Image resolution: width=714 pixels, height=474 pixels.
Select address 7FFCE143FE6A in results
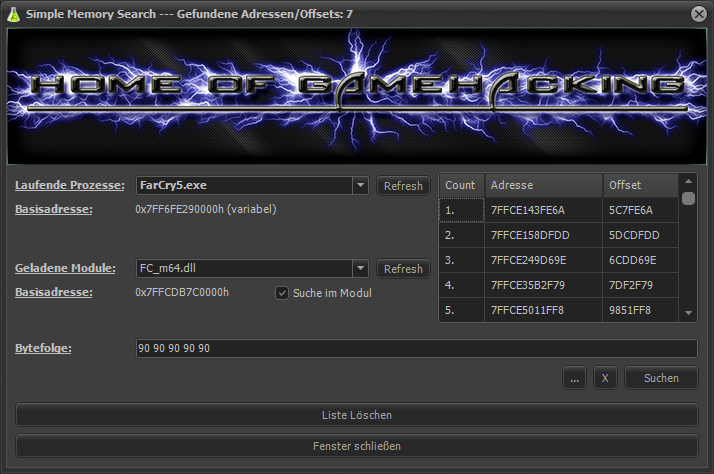click(544, 210)
